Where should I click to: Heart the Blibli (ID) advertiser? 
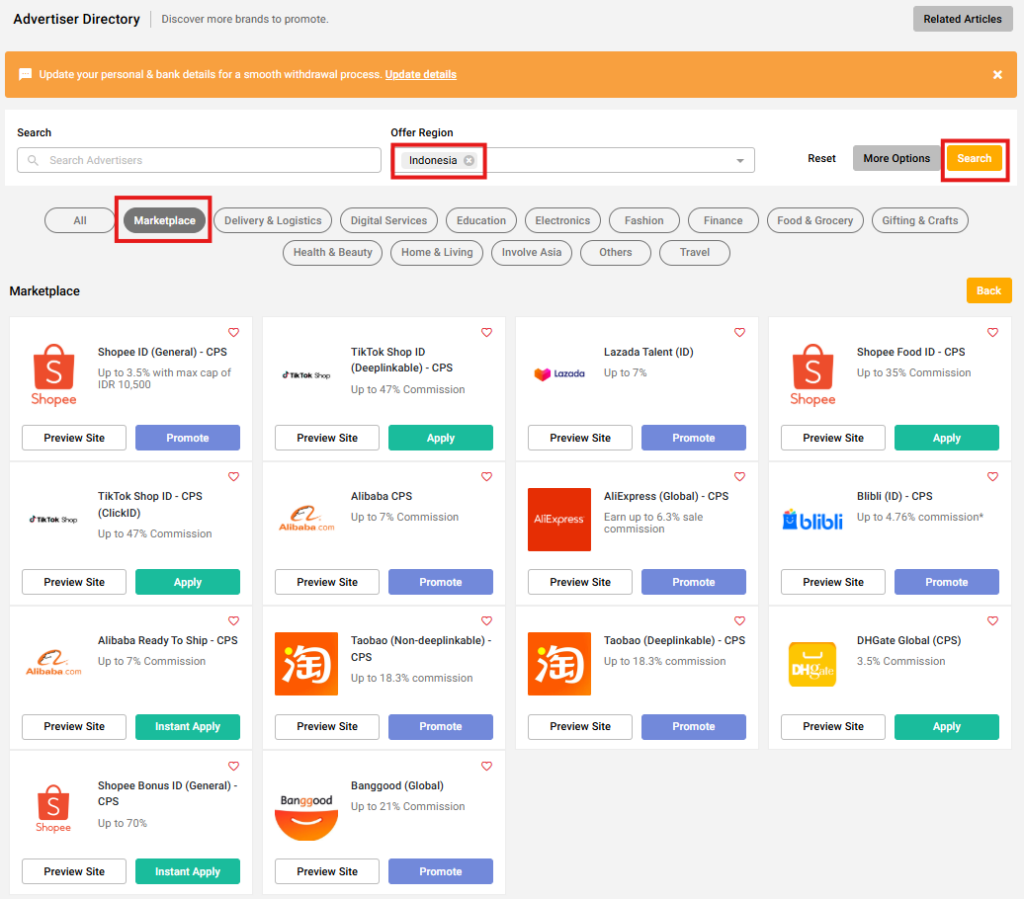[993, 477]
